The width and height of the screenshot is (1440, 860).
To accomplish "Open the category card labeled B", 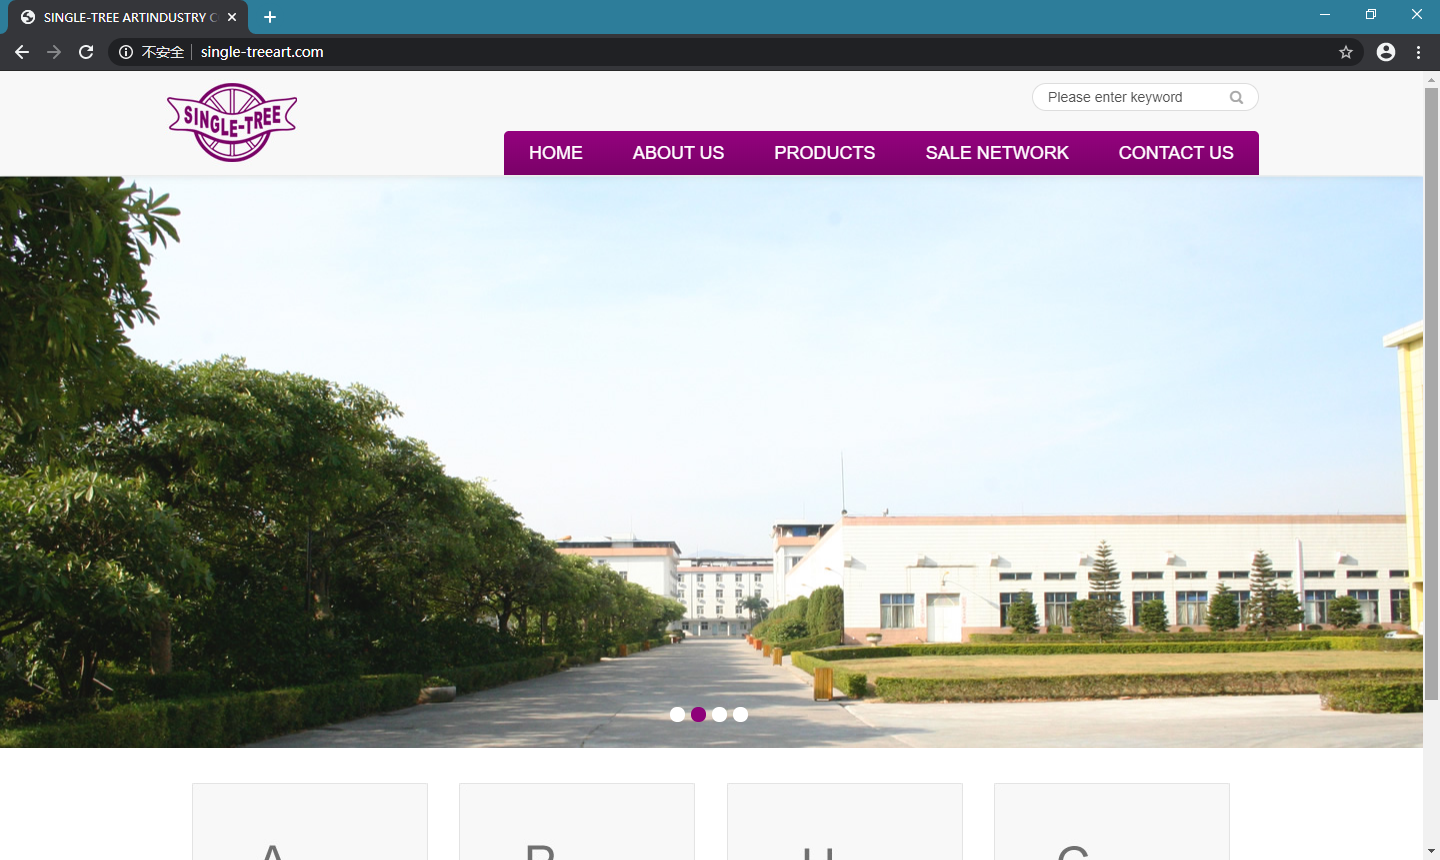I will (x=577, y=822).
